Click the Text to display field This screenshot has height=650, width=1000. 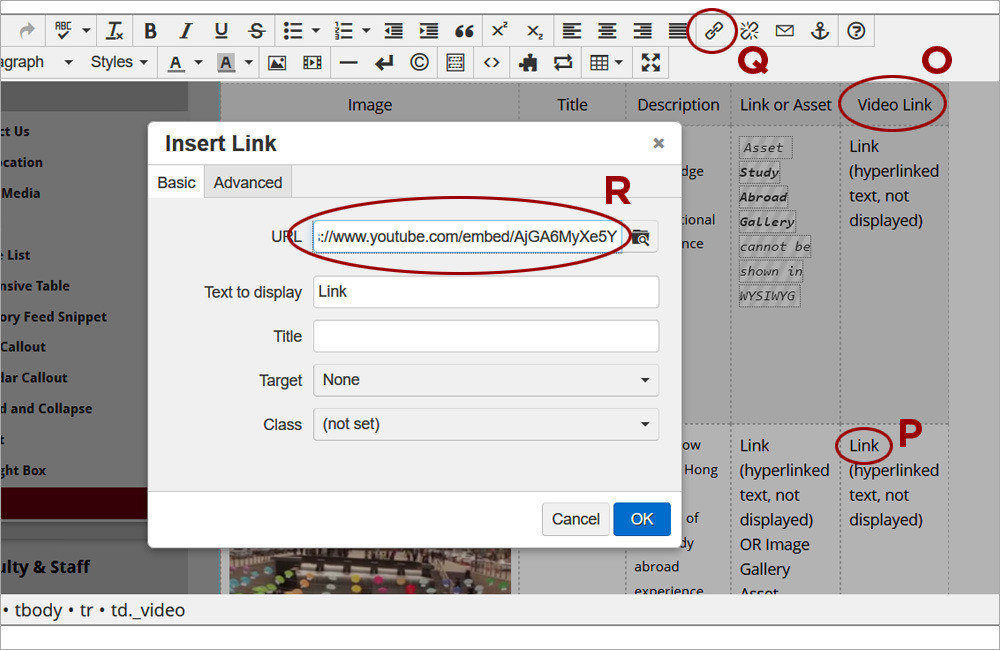point(486,292)
